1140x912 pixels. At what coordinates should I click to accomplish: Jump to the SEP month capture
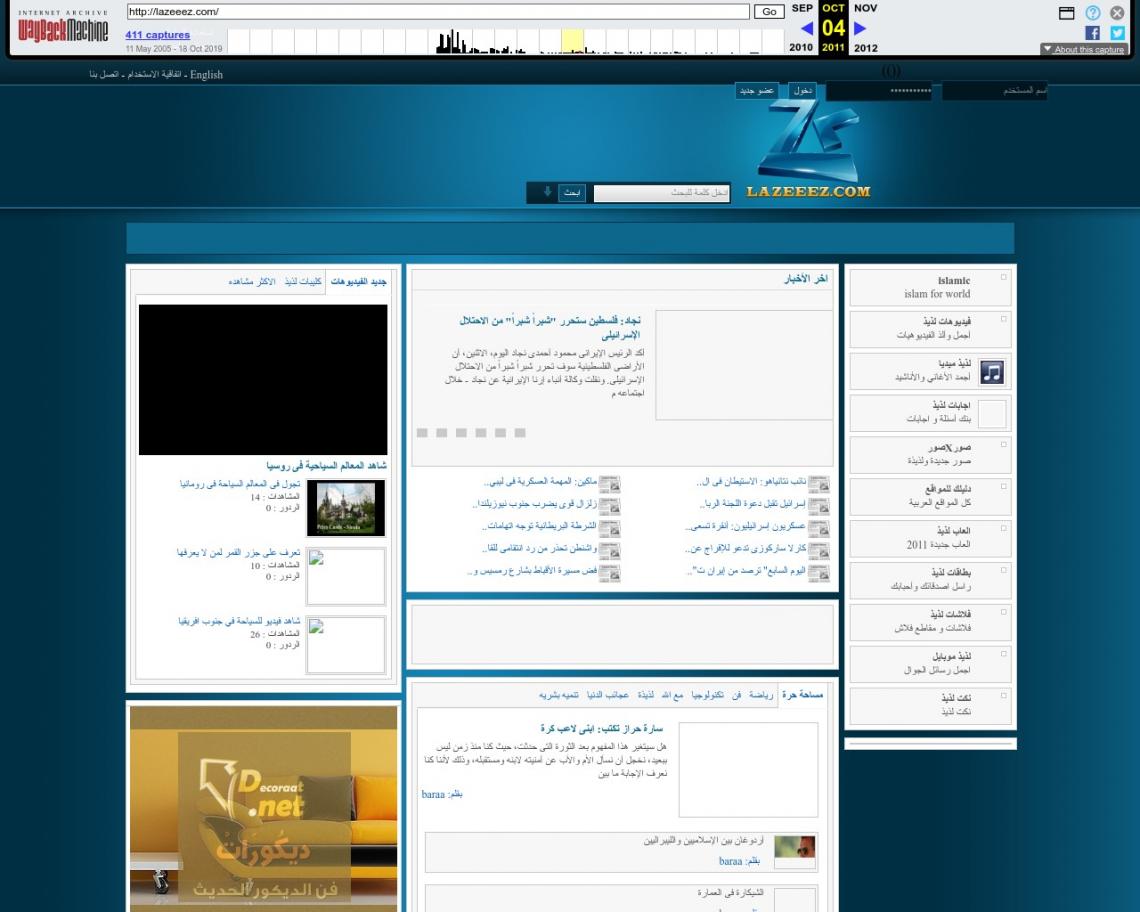click(x=802, y=8)
